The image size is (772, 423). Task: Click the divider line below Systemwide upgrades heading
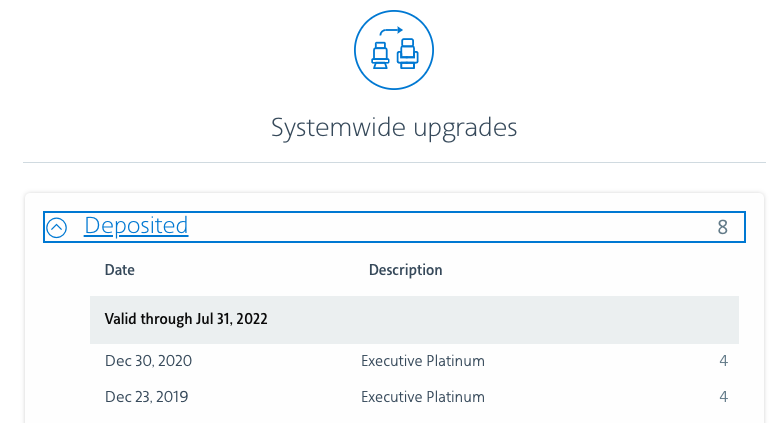pyautogui.click(x=394, y=162)
